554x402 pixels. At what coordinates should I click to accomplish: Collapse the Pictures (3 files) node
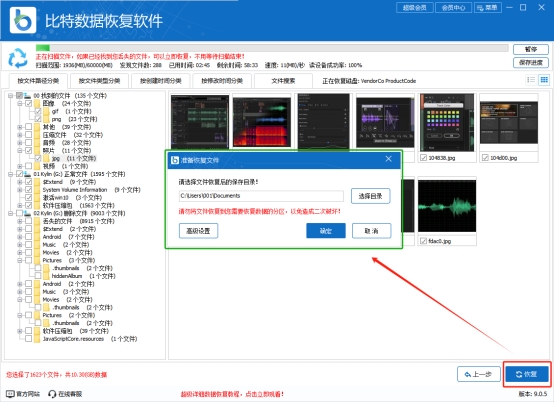tap(20, 260)
